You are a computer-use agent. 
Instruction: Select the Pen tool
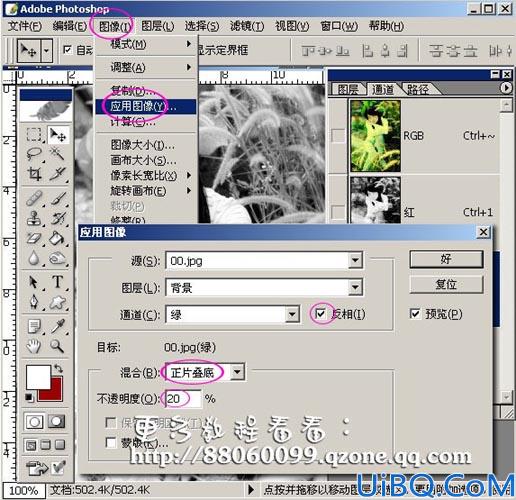[x=34, y=302]
